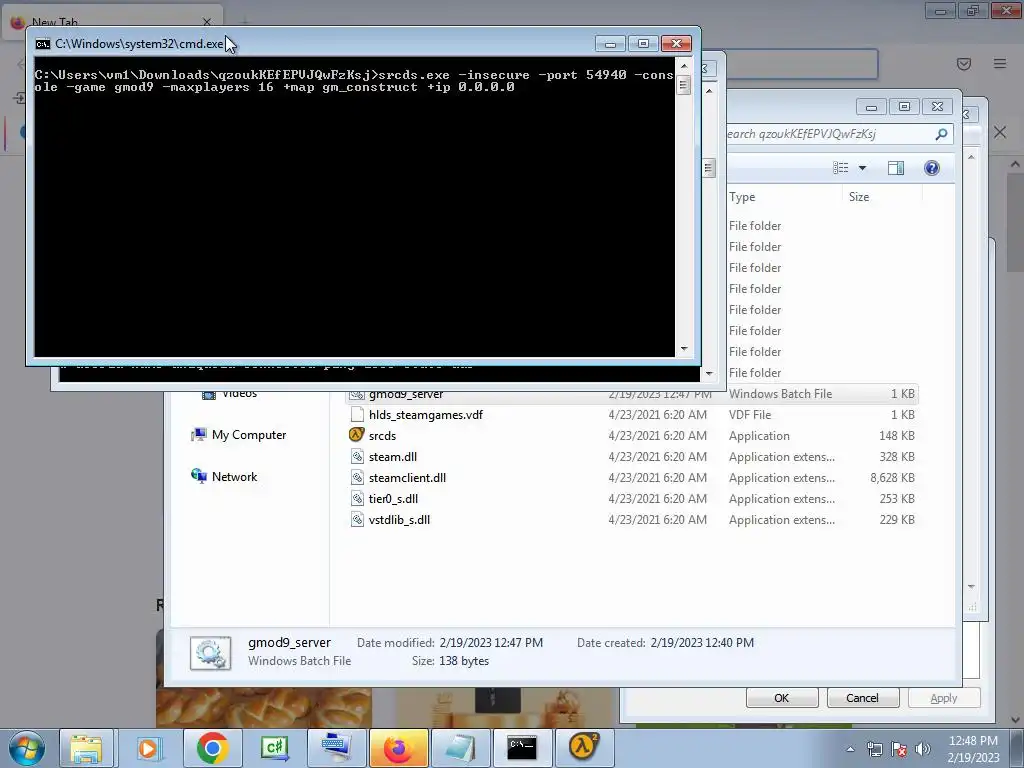The image size is (1024, 768).
Task: Click the up arrow of cmd scrollbar
Action: pyautogui.click(x=684, y=66)
